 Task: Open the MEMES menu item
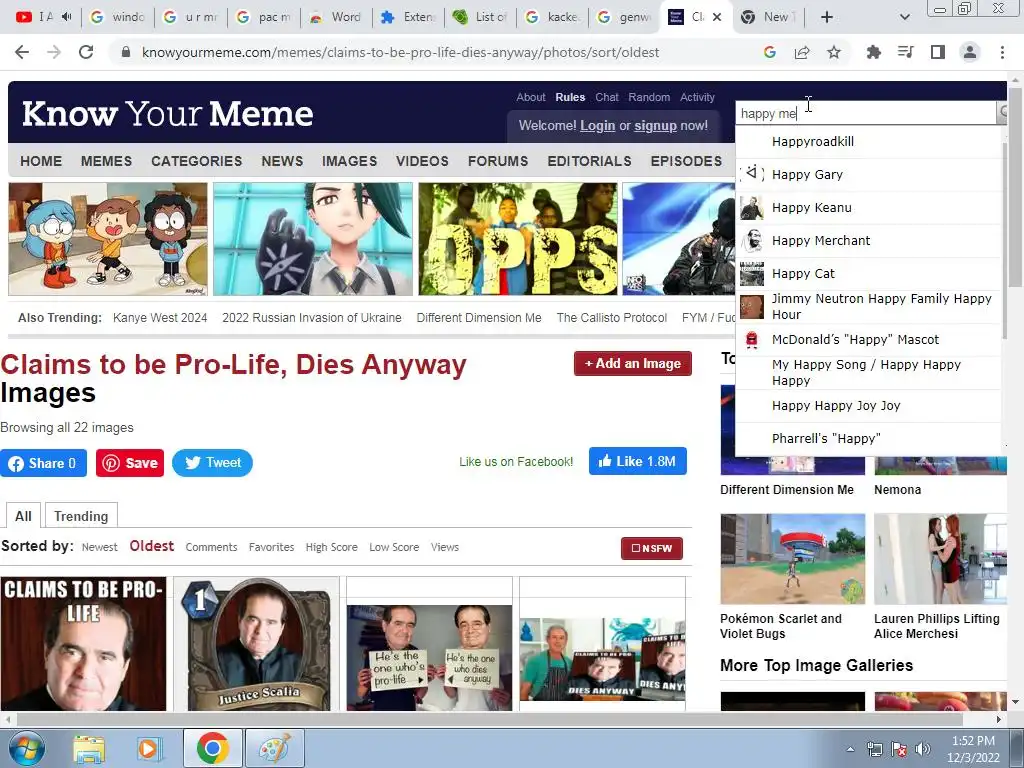point(106,161)
